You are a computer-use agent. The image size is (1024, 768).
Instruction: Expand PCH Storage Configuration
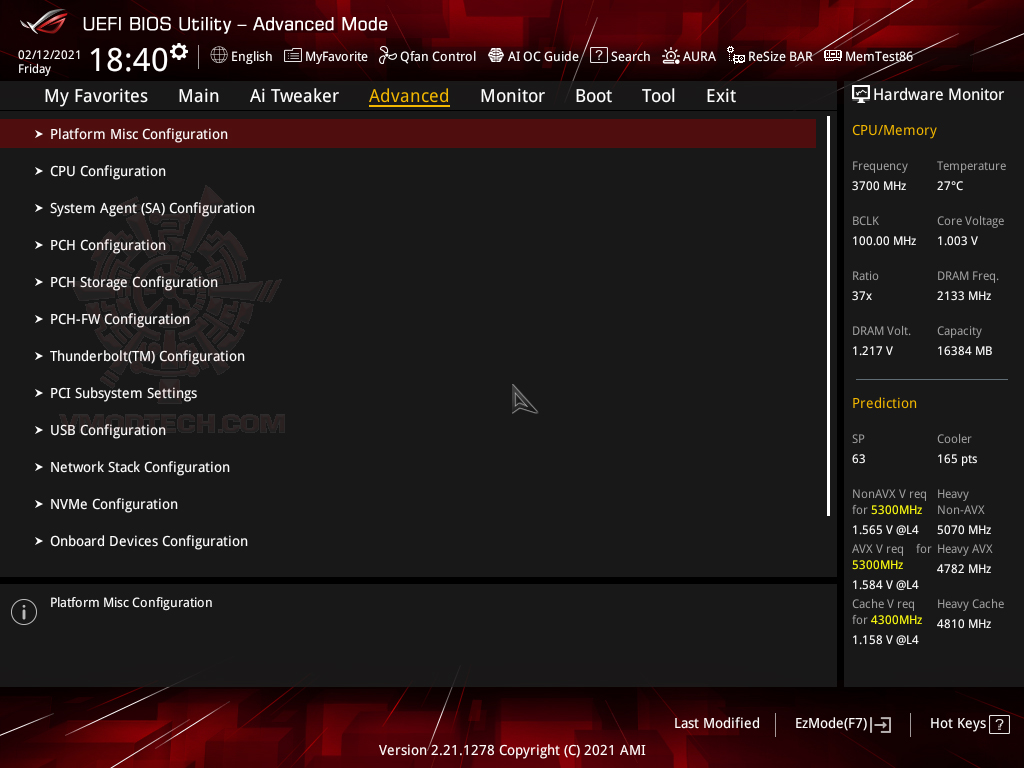pos(133,282)
